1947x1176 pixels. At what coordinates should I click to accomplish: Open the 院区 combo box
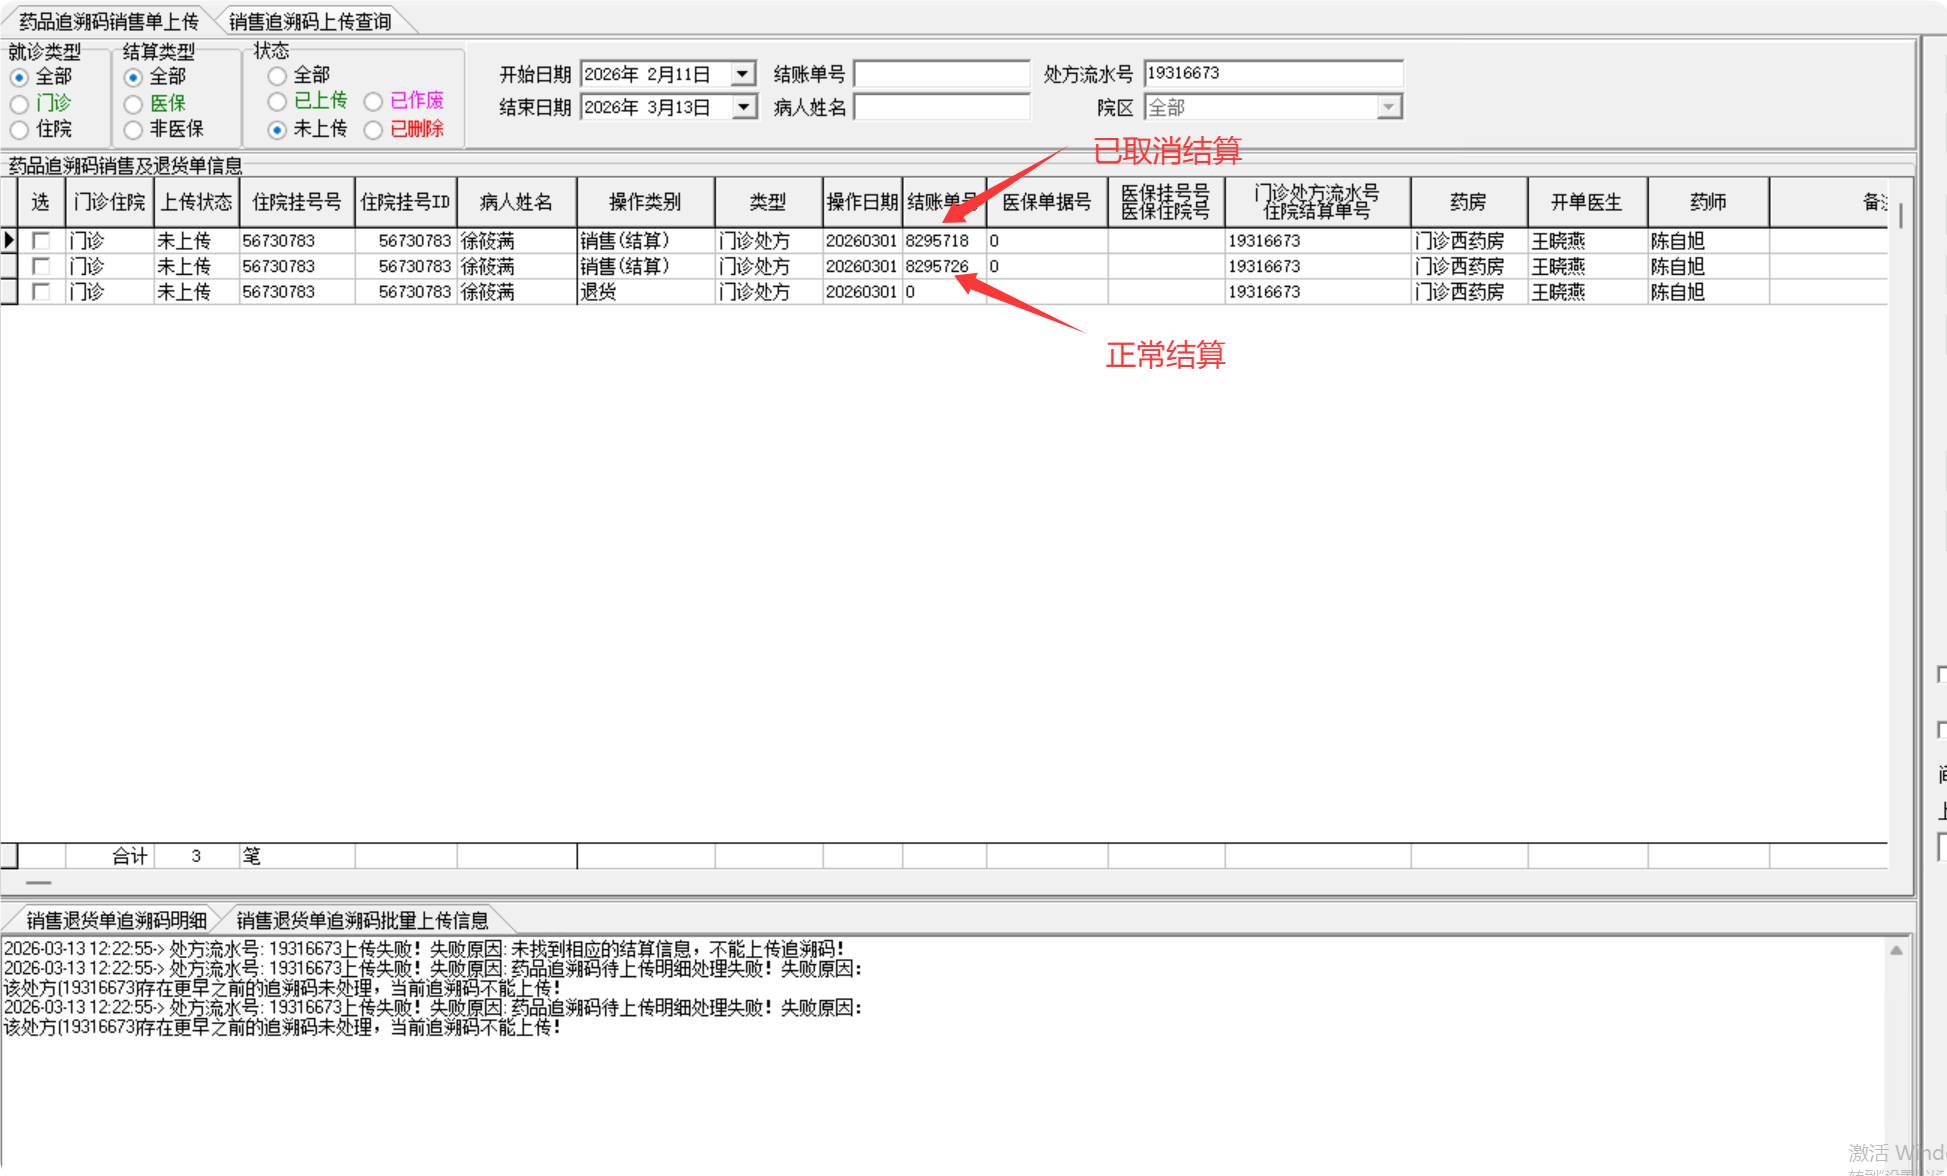(x=1388, y=107)
